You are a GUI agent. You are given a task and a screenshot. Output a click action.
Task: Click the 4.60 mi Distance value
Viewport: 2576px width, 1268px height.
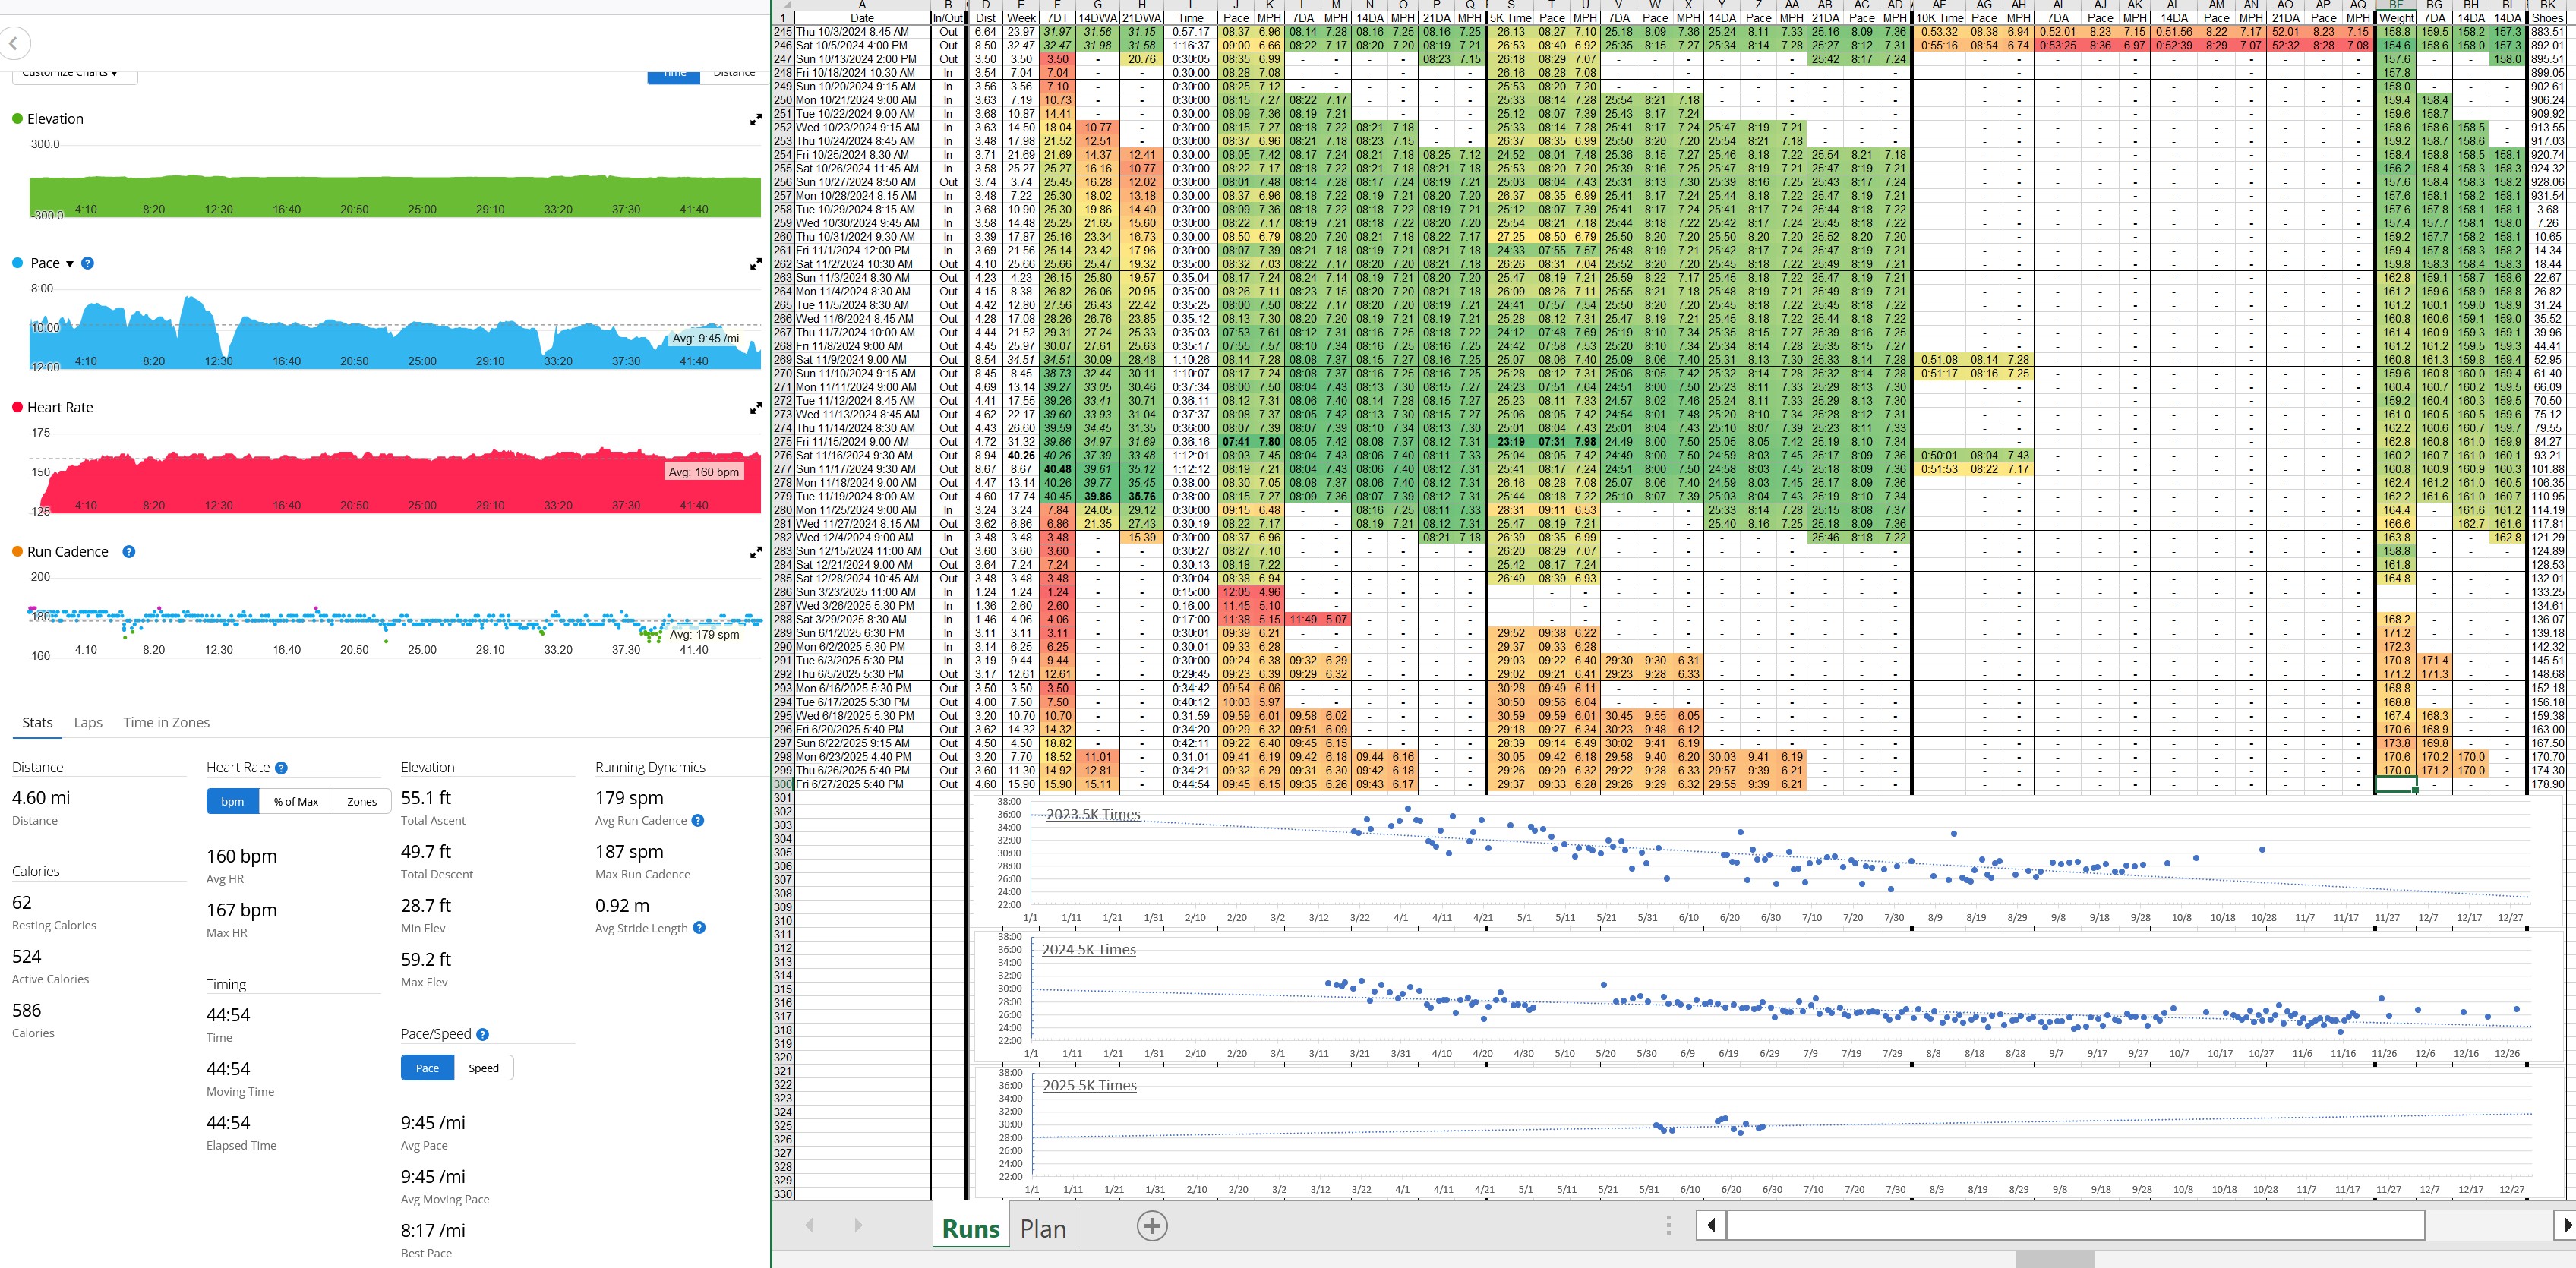pyautogui.click(x=41, y=798)
